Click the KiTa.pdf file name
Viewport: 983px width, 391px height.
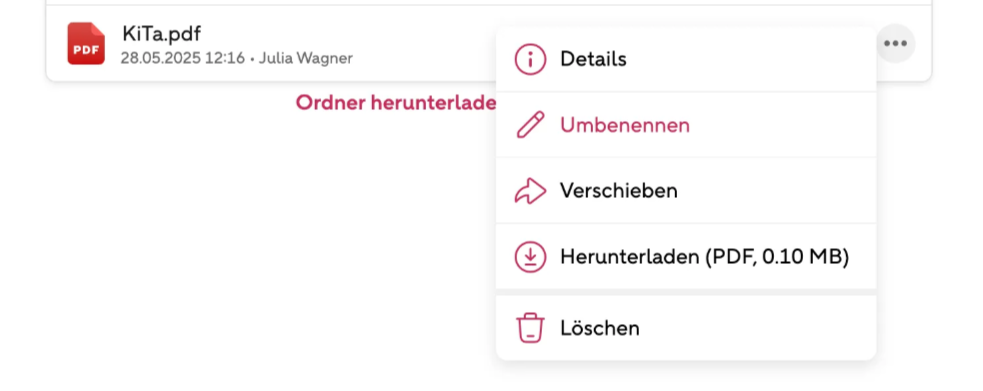(x=162, y=34)
